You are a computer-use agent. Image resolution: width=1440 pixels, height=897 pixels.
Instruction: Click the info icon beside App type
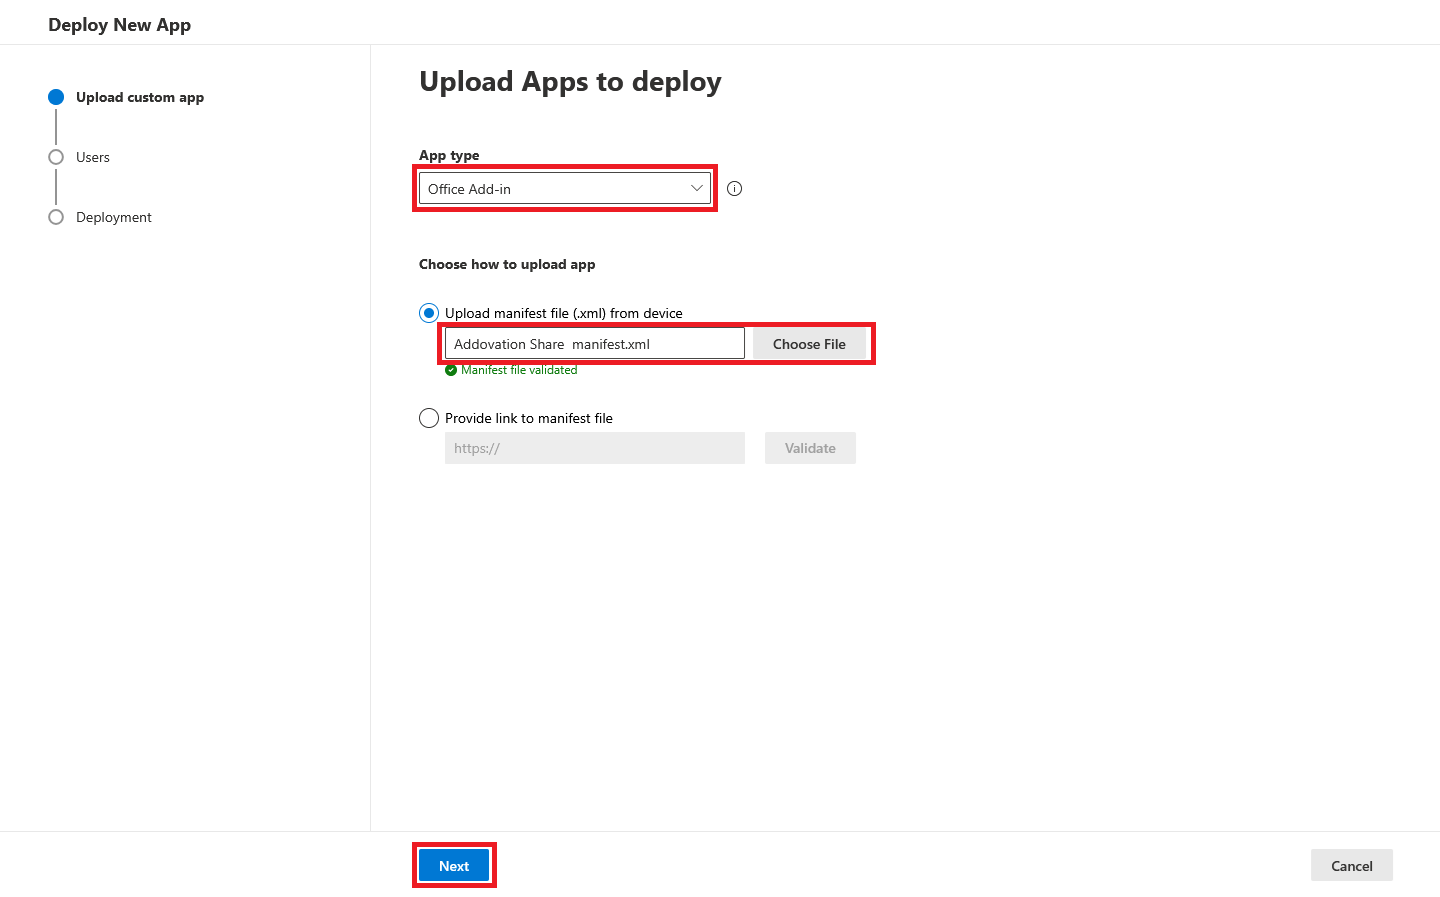click(x=735, y=189)
